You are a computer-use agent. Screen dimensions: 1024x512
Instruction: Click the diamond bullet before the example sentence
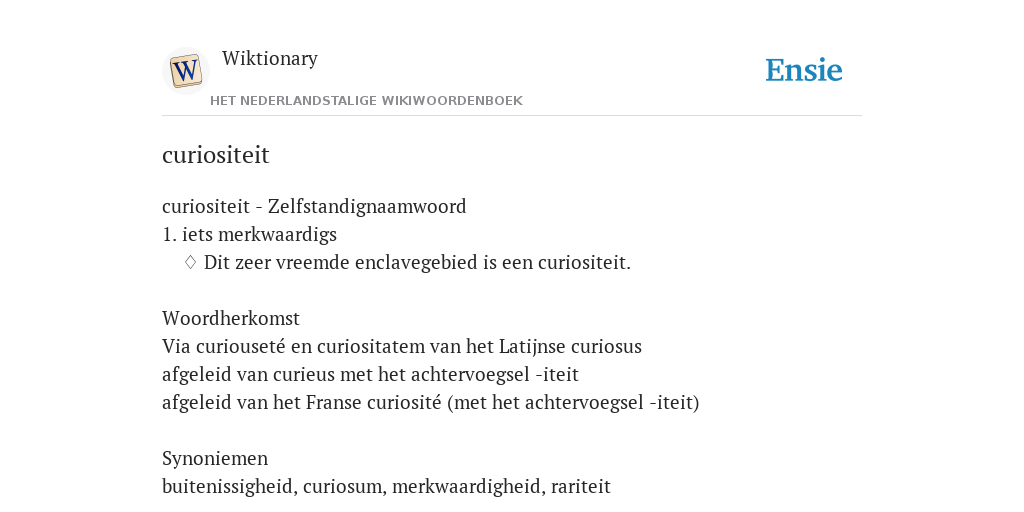point(191,262)
